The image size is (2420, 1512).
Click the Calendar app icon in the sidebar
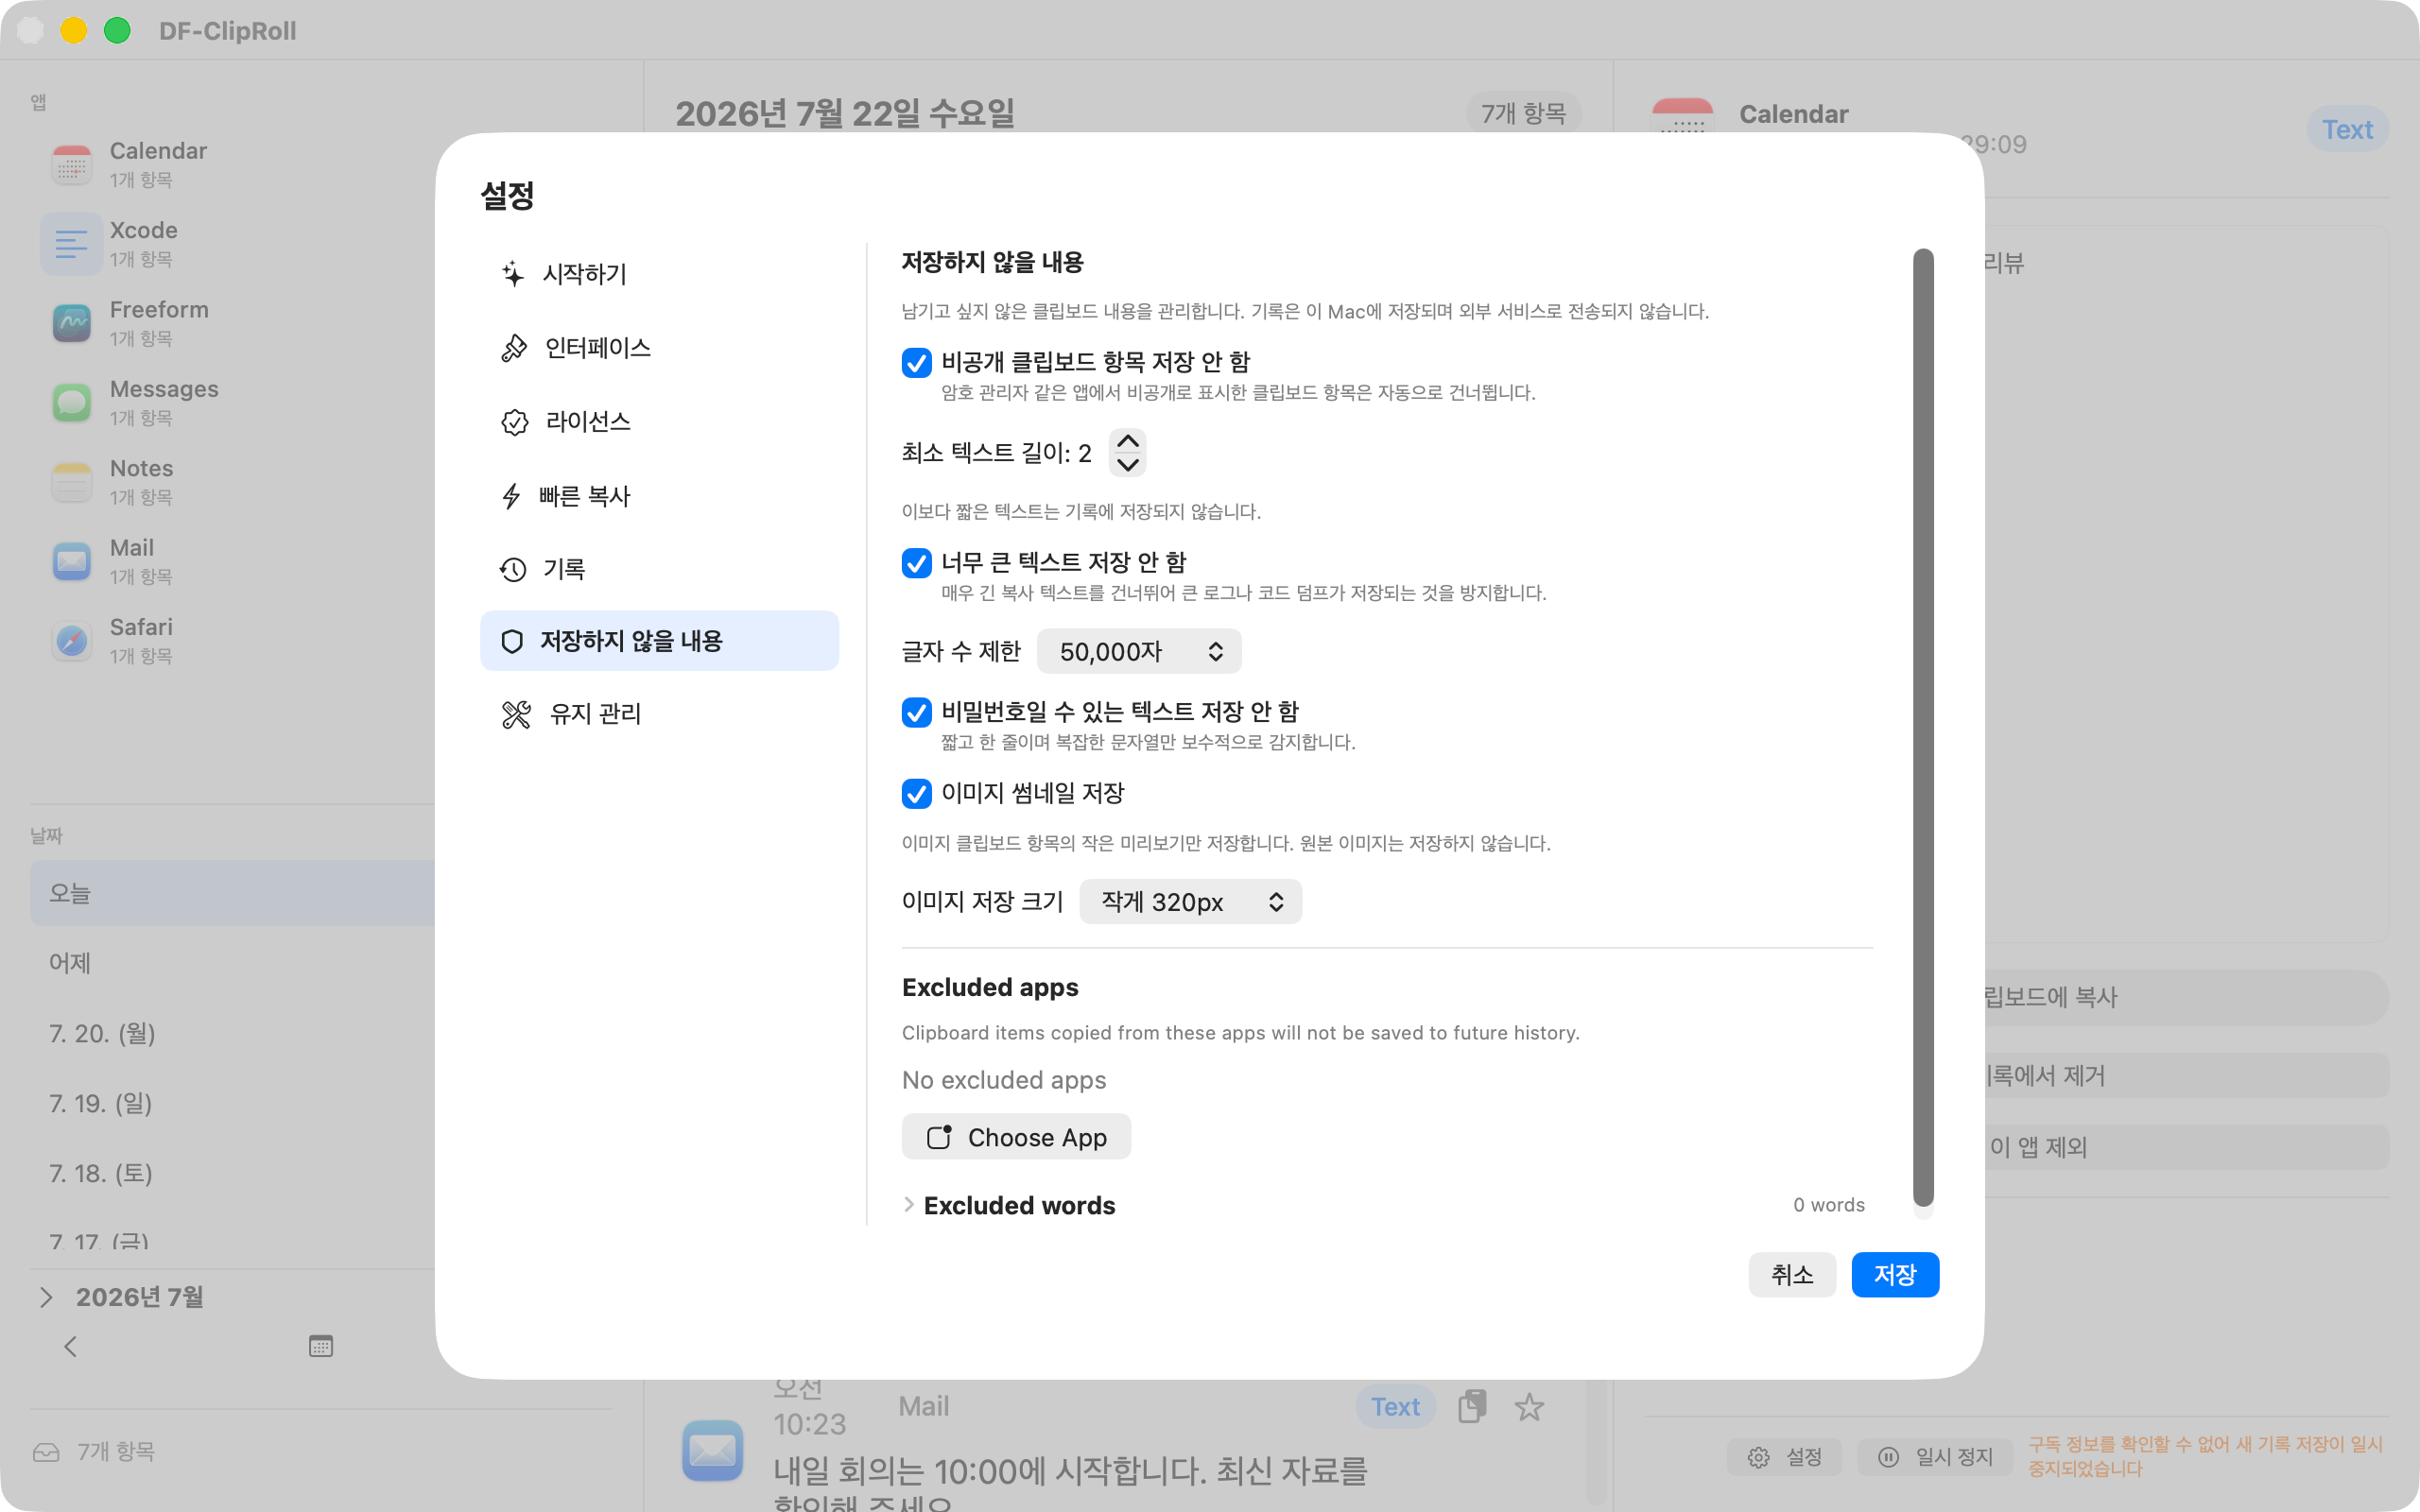(72, 164)
